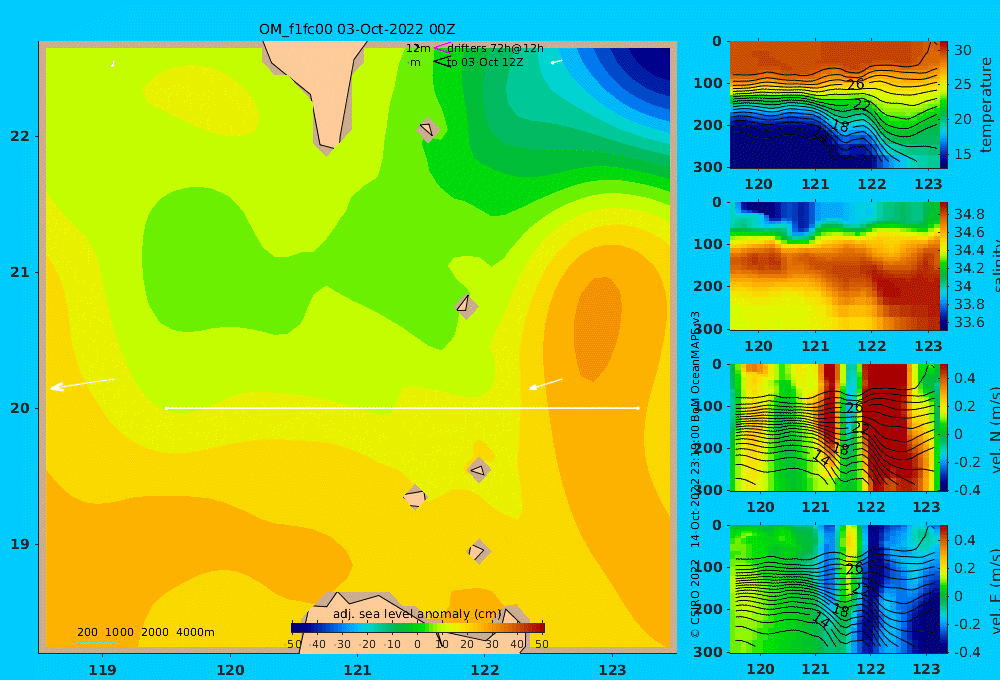Click the southernmost small island near 19°N

[478, 551]
